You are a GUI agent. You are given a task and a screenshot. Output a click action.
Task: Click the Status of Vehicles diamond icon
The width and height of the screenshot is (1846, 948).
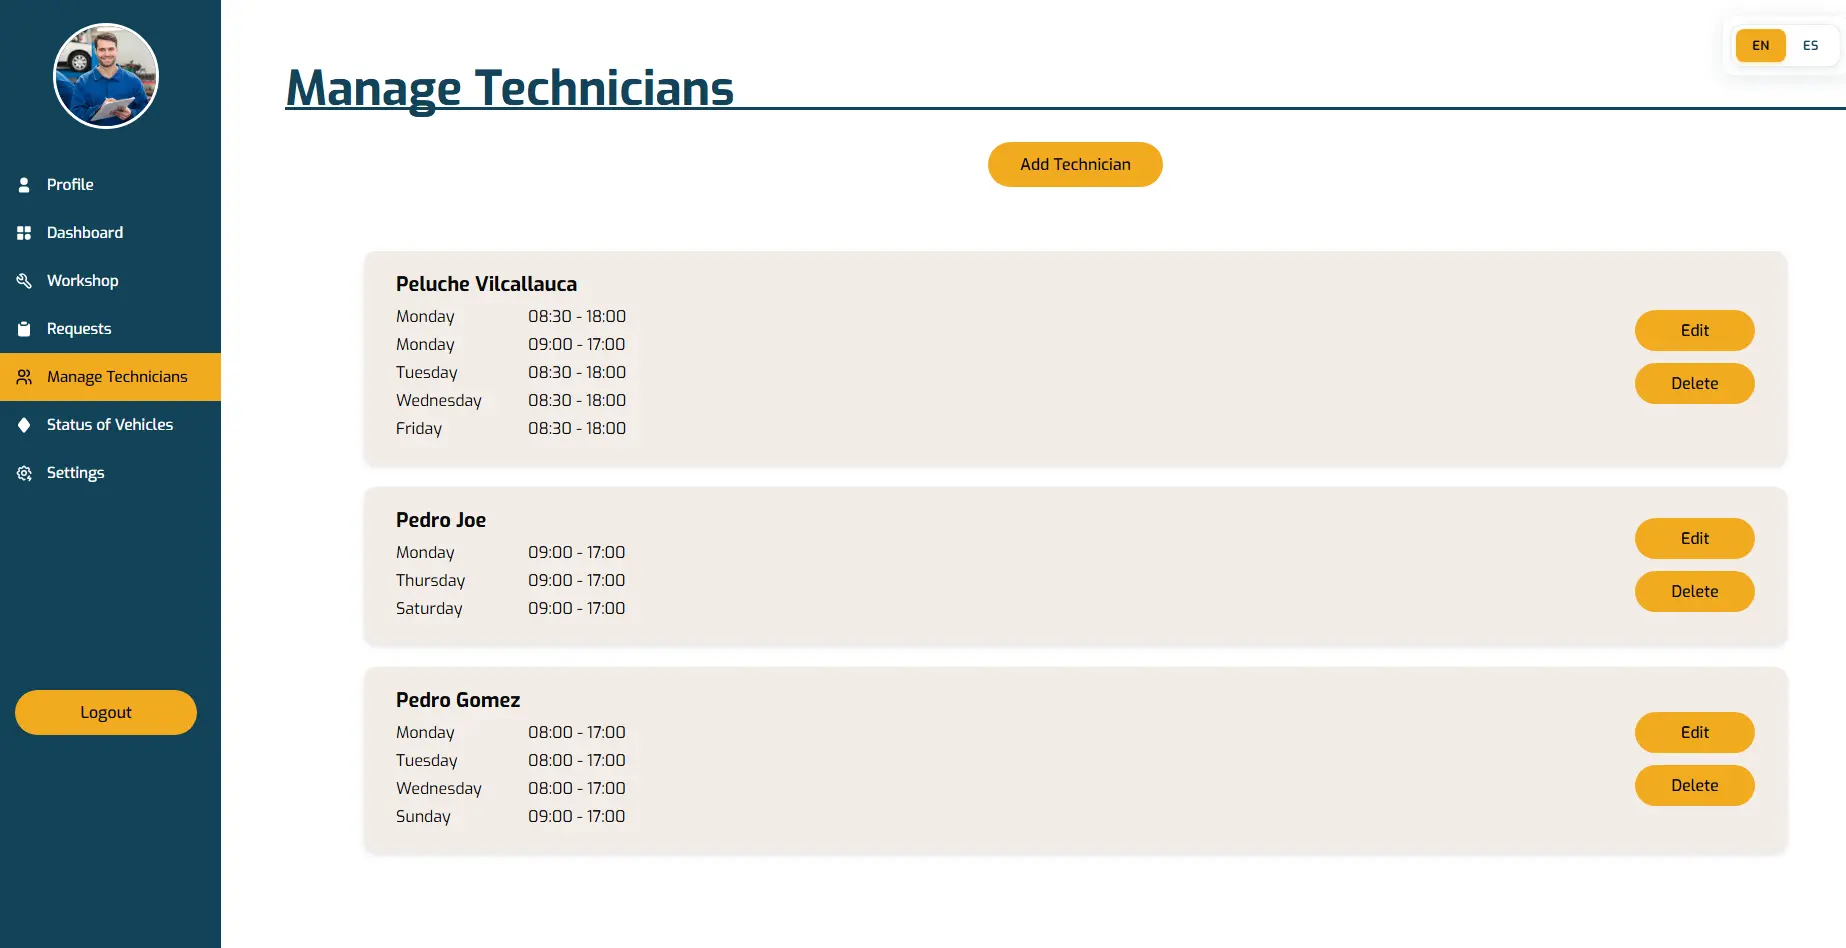(24, 425)
